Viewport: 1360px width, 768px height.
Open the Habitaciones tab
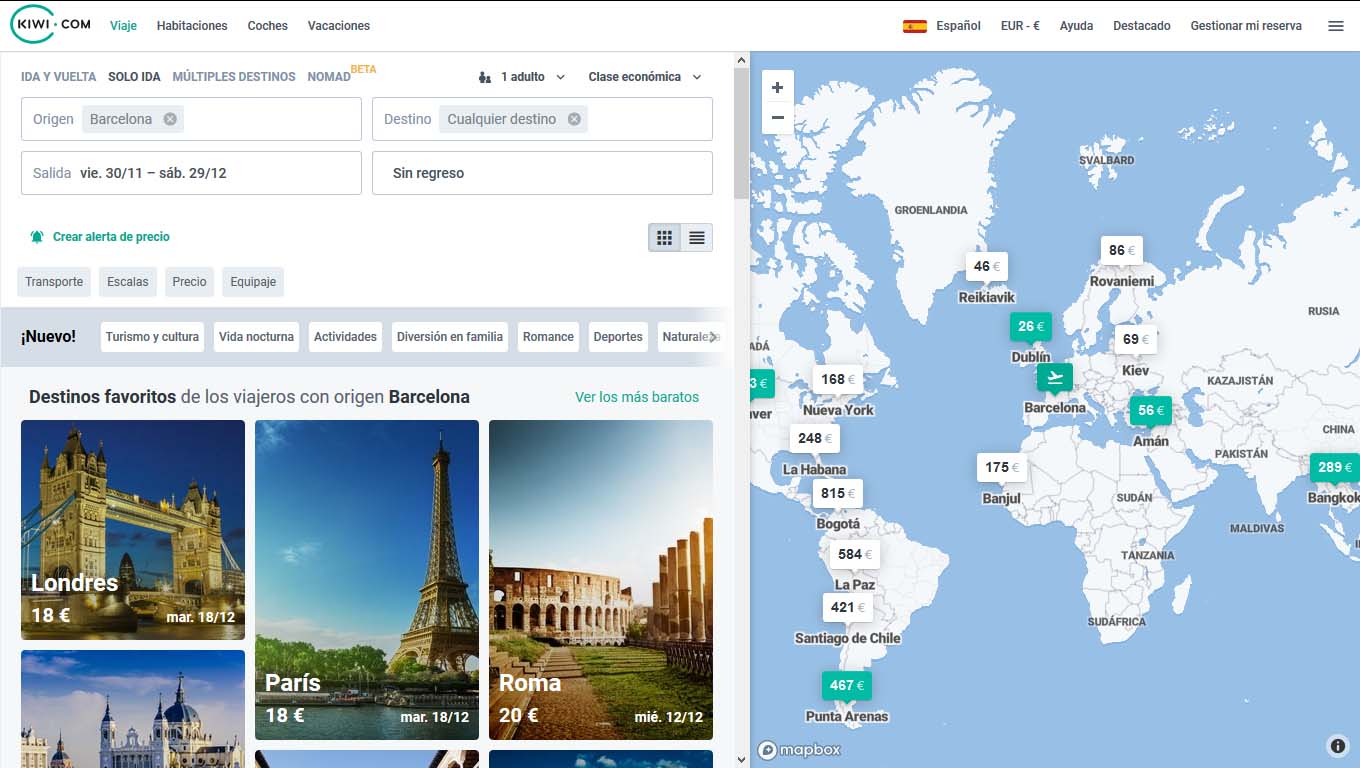192,26
